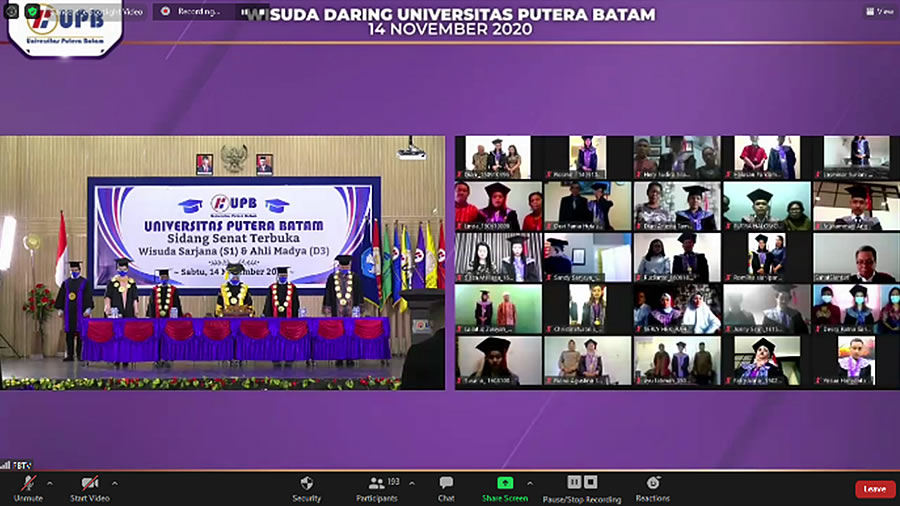Image resolution: width=900 pixels, height=506 pixels.
Task: Select Sahat Sianturi's video thumbnail
Action: 853,258
